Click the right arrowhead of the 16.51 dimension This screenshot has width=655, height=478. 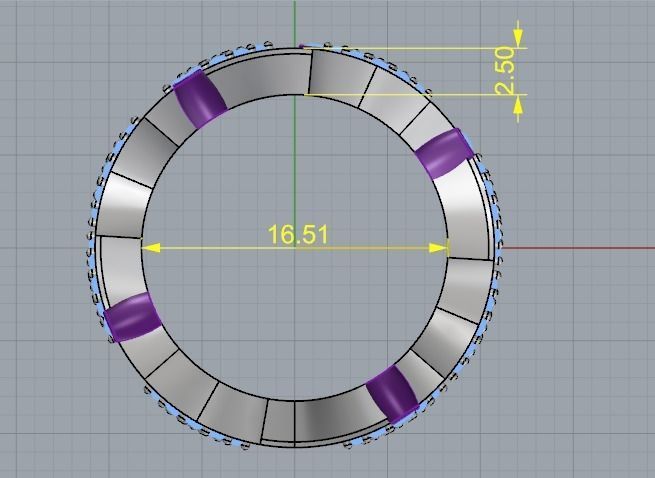438,248
